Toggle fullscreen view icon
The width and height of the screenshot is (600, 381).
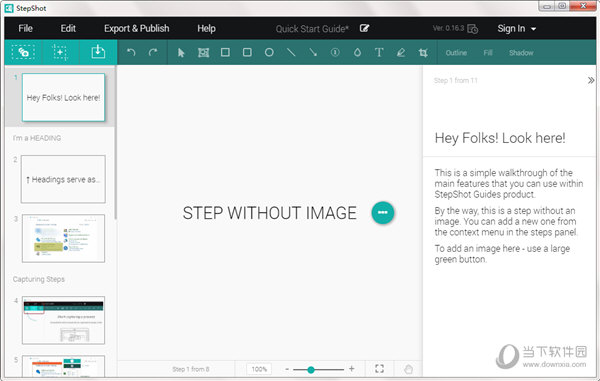379,369
